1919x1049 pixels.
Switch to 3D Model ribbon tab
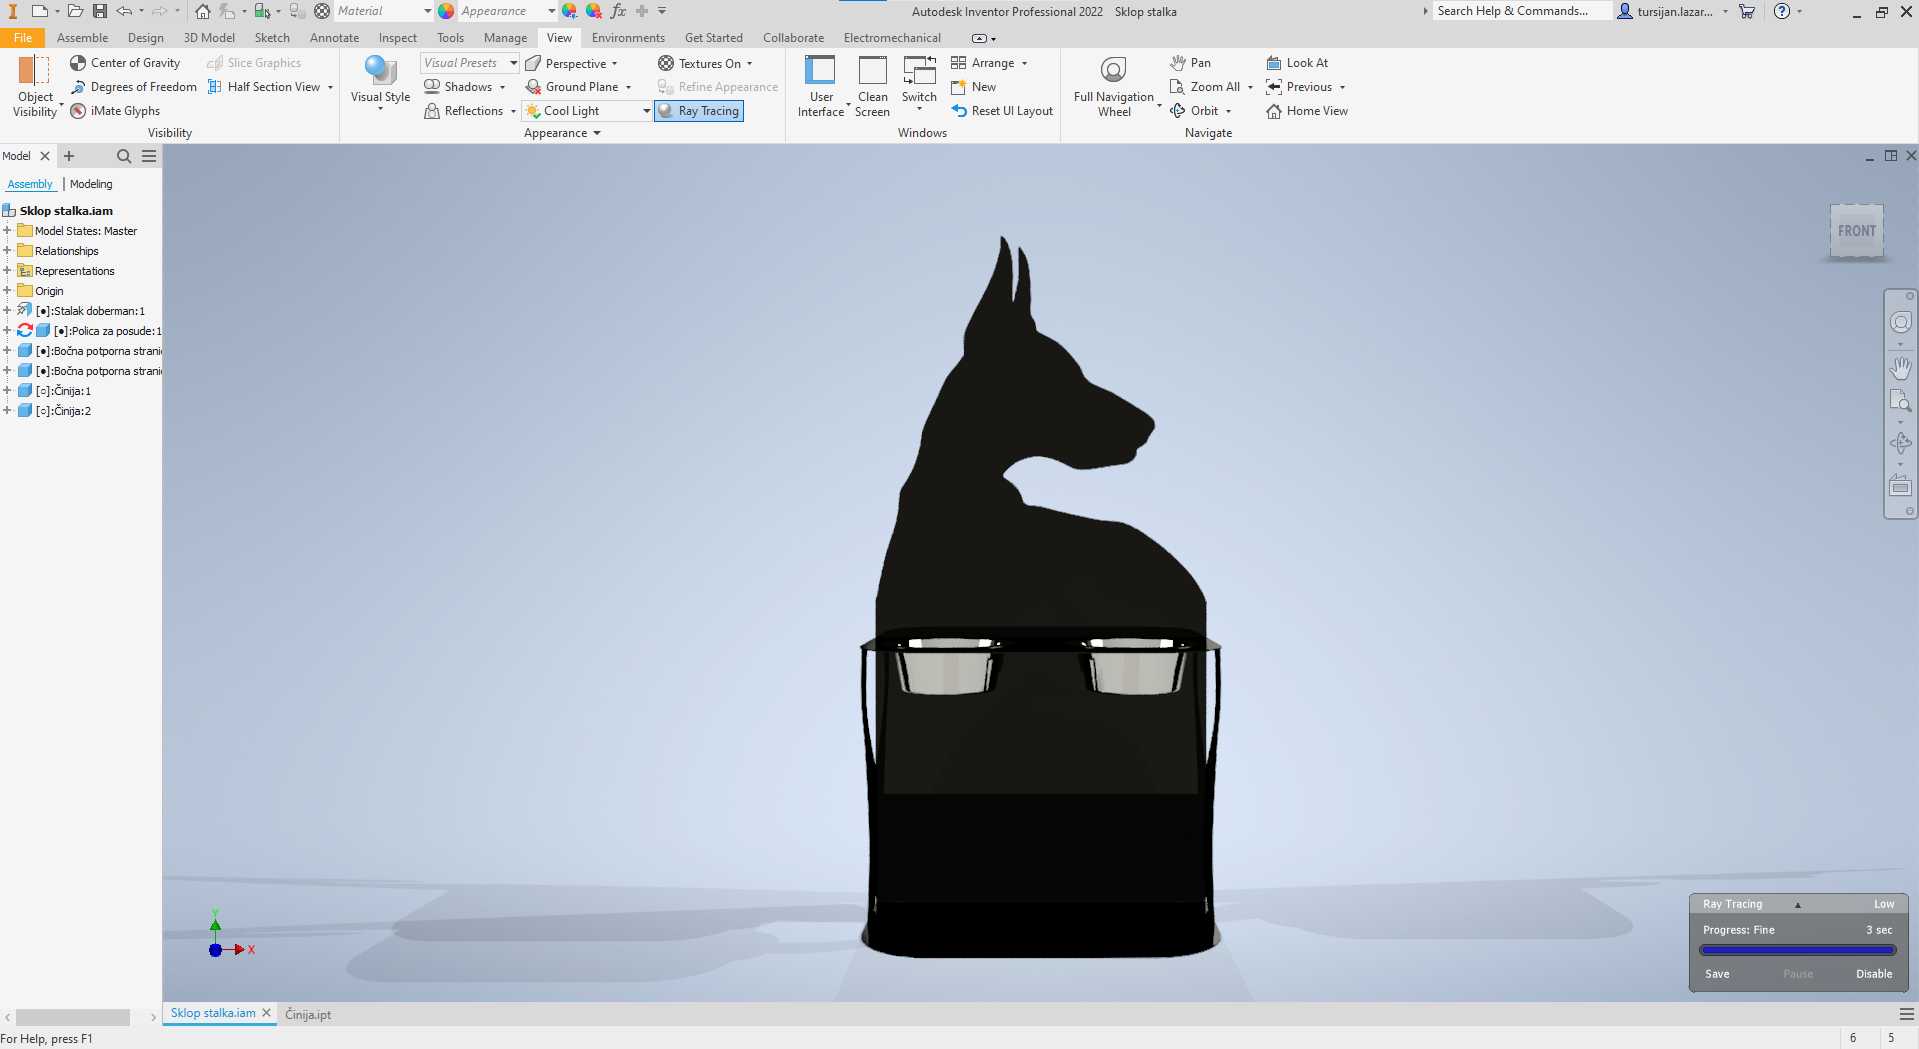[x=209, y=38]
